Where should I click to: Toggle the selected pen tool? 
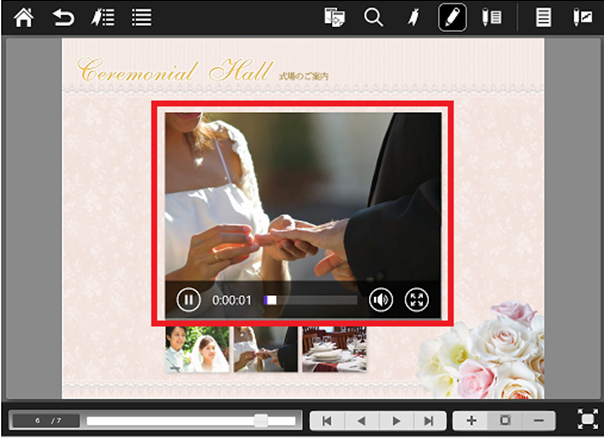[451, 17]
